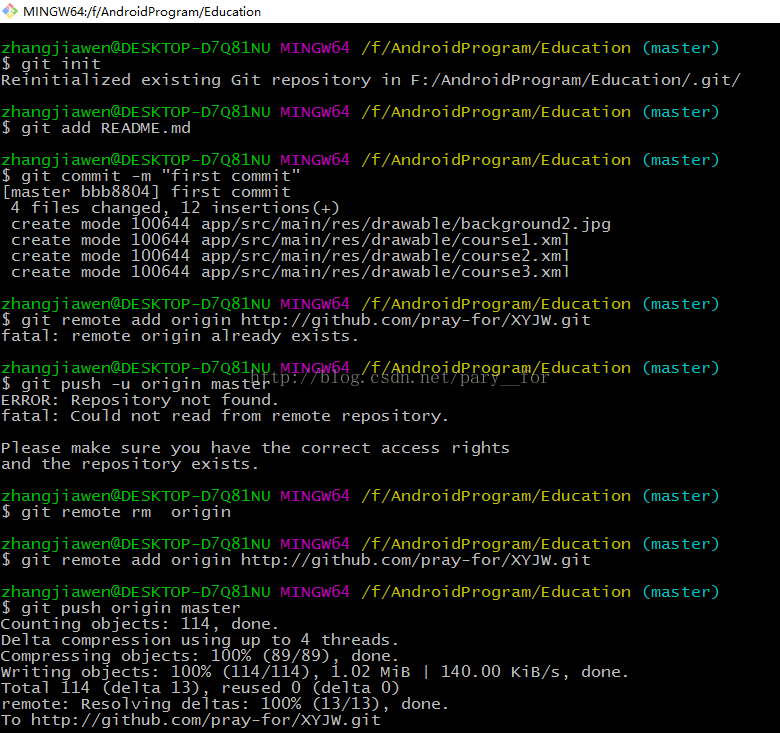The width and height of the screenshot is (780, 733).
Task: Click the 'Writing objects: 100% (114/114)' line
Action: coord(315,672)
